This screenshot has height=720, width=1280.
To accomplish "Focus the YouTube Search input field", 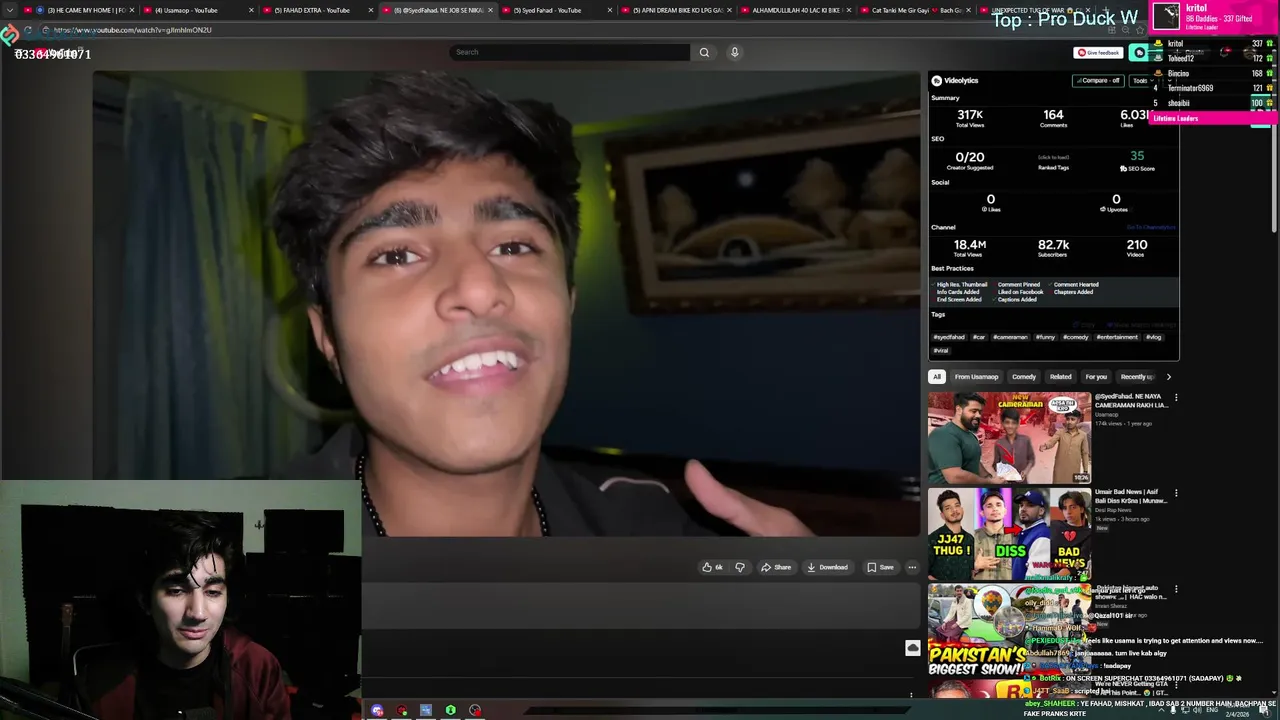I will coord(570,52).
